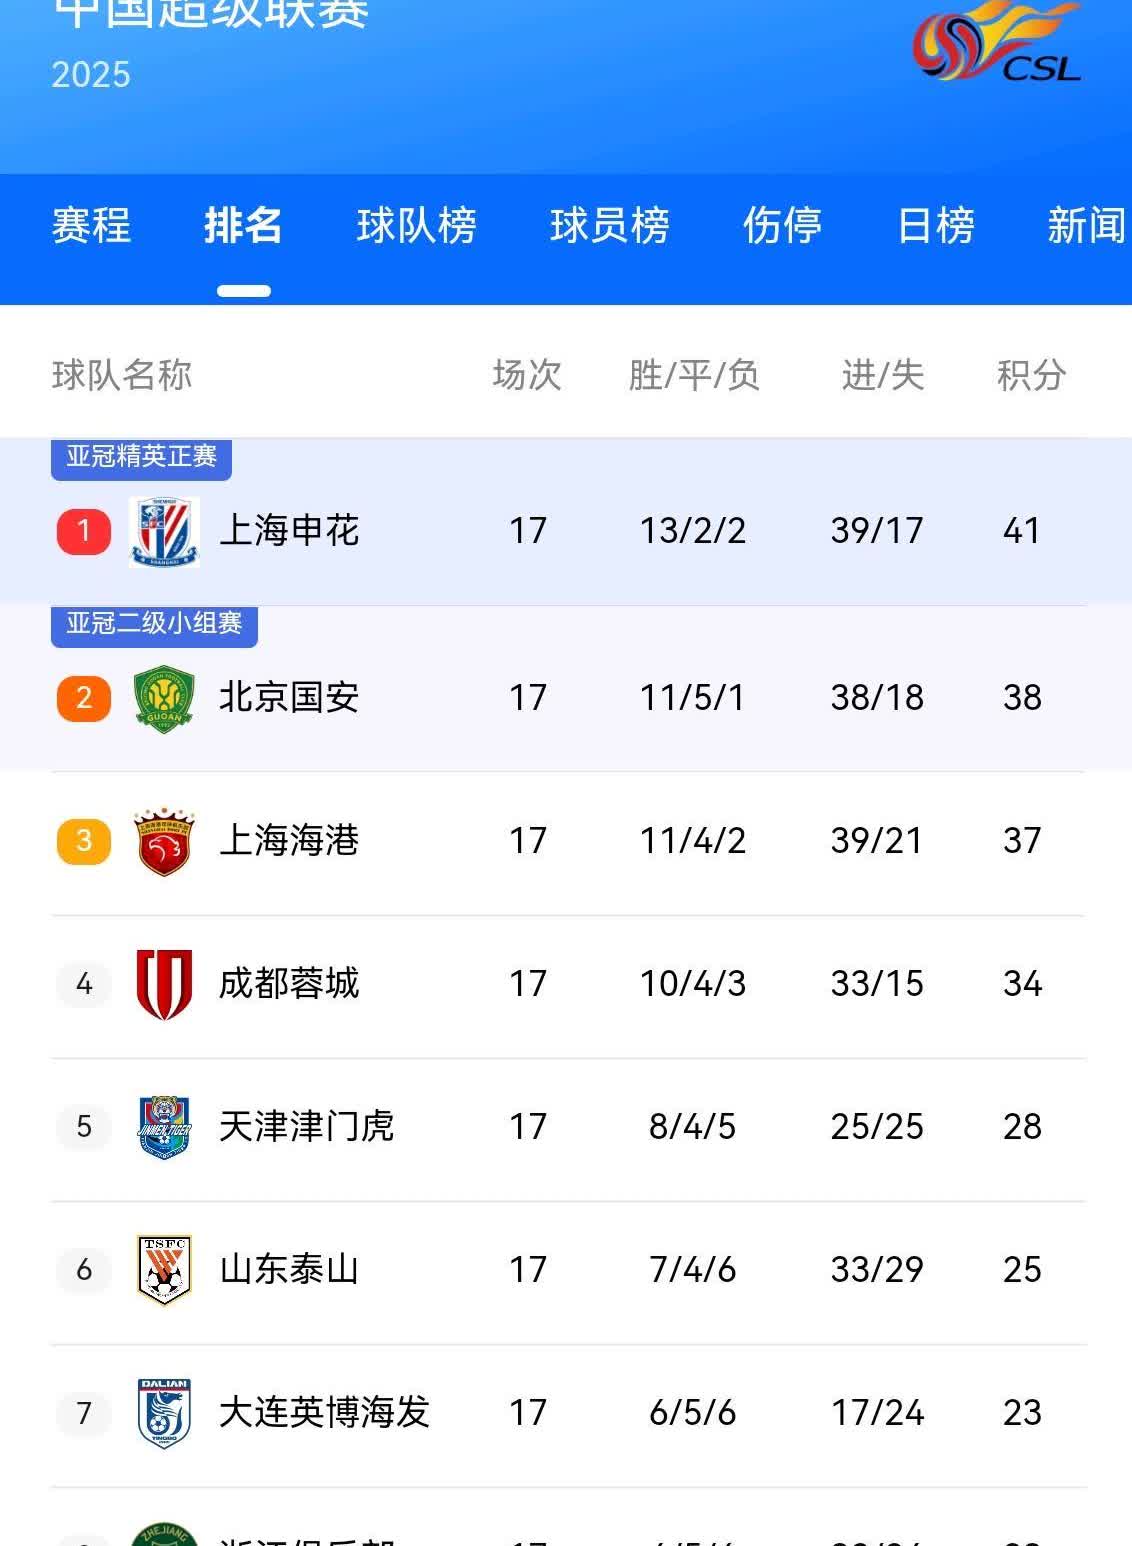Tap the Beijing Guoan badge
Viewport: 1132px width, 1546px height.
(x=164, y=698)
